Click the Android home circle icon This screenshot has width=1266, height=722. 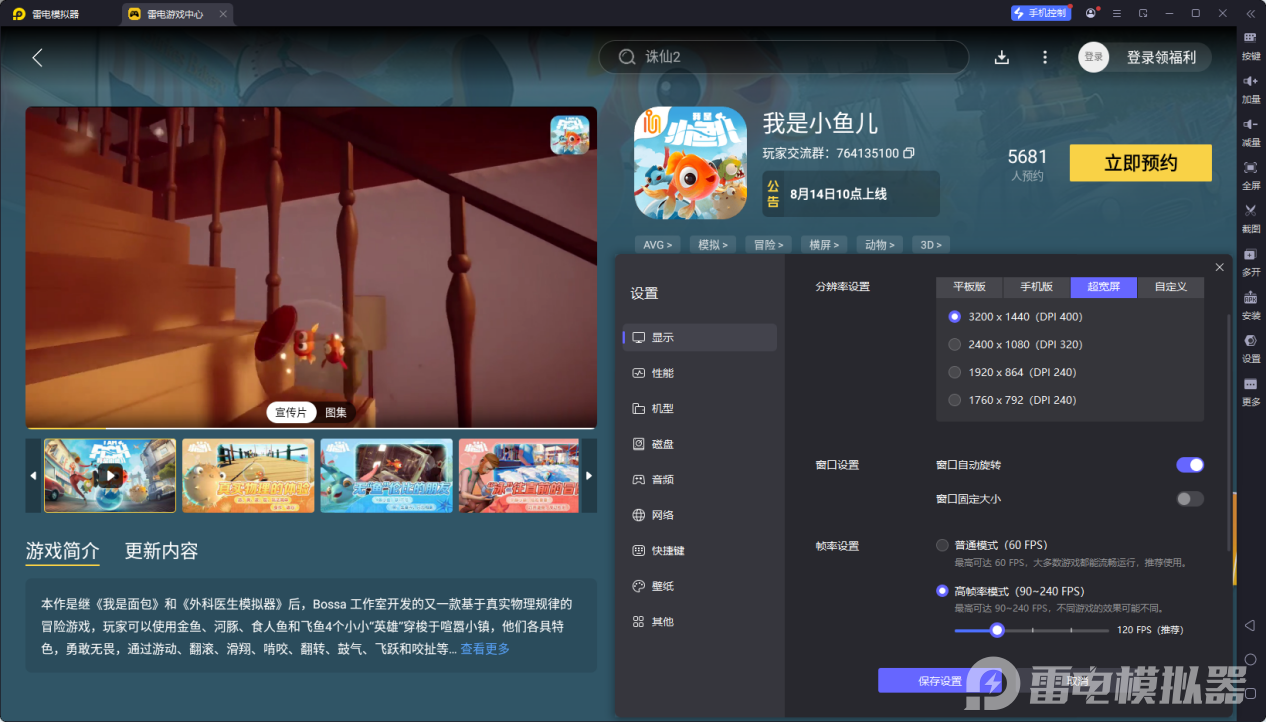[x=1250, y=660]
